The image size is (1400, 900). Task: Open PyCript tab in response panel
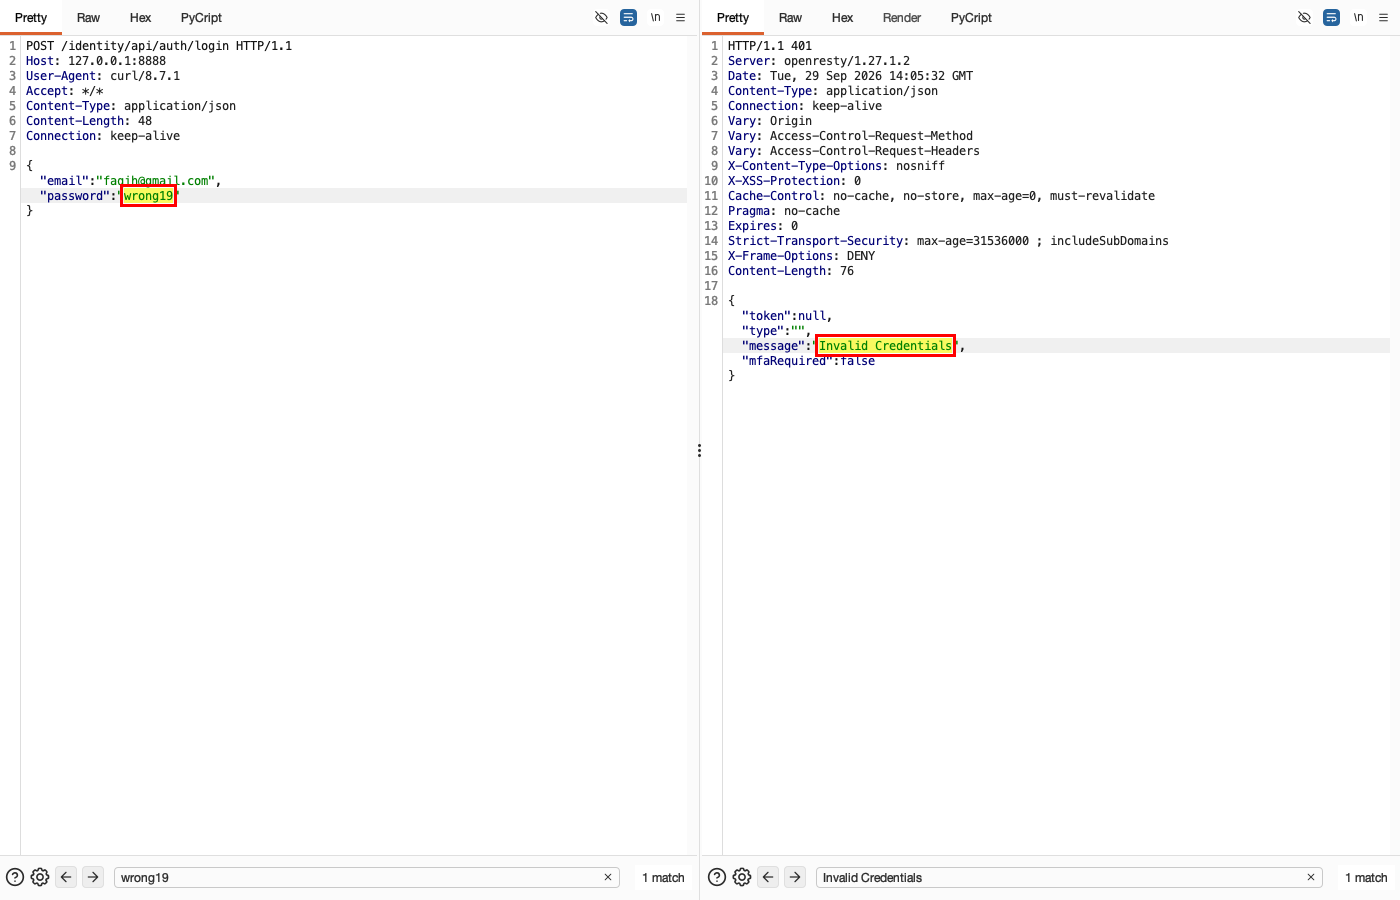coord(971,18)
